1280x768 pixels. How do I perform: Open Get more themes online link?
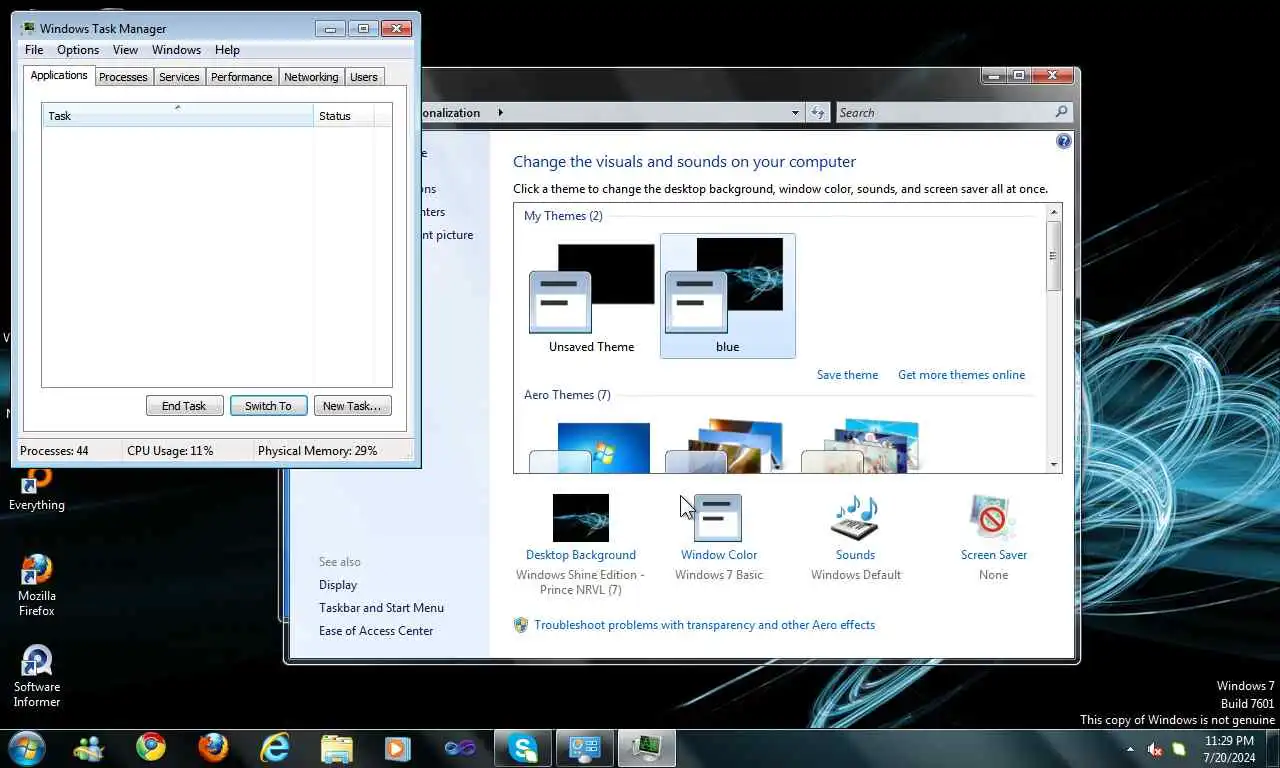point(961,375)
